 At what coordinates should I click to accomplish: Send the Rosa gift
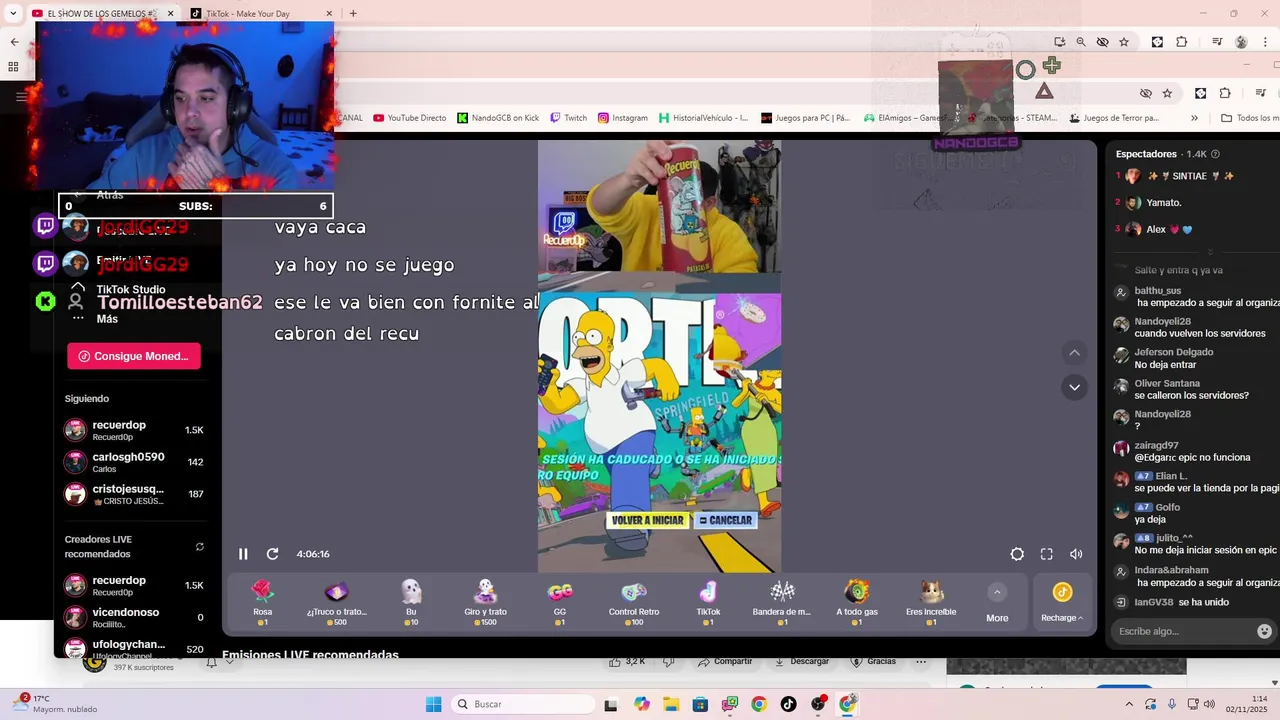point(262,602)
